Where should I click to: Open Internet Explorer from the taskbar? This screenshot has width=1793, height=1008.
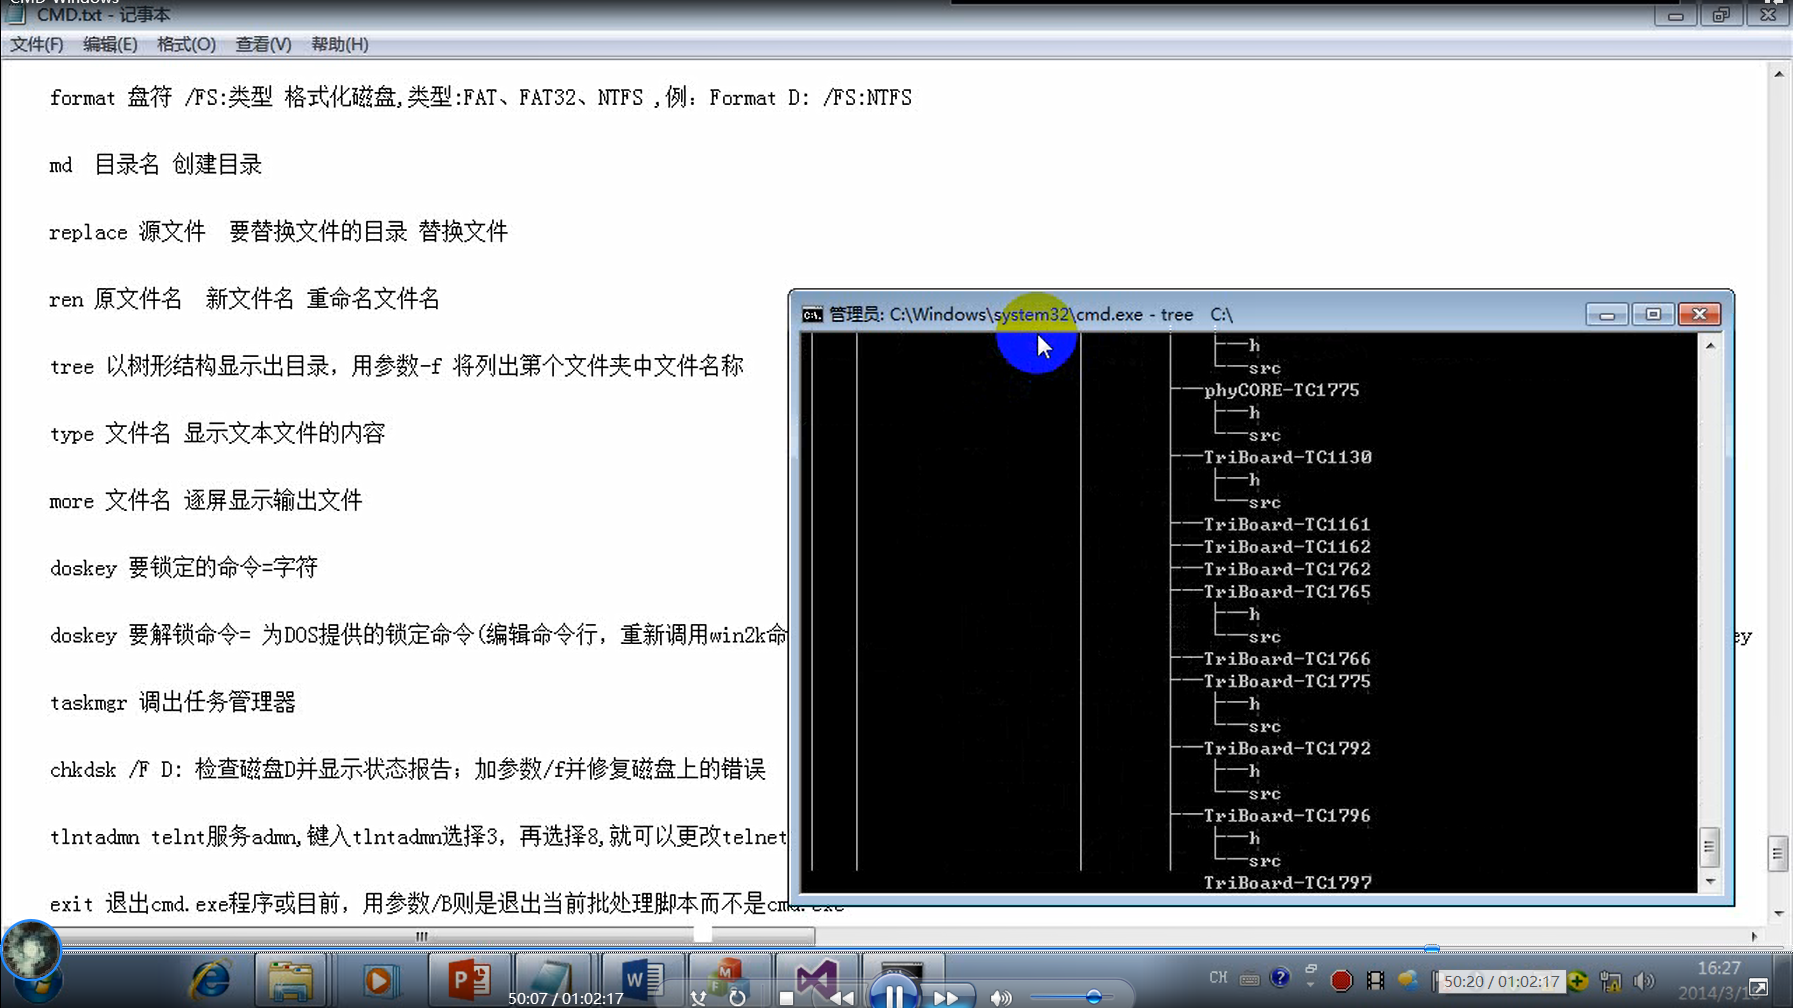click(211, 981)
